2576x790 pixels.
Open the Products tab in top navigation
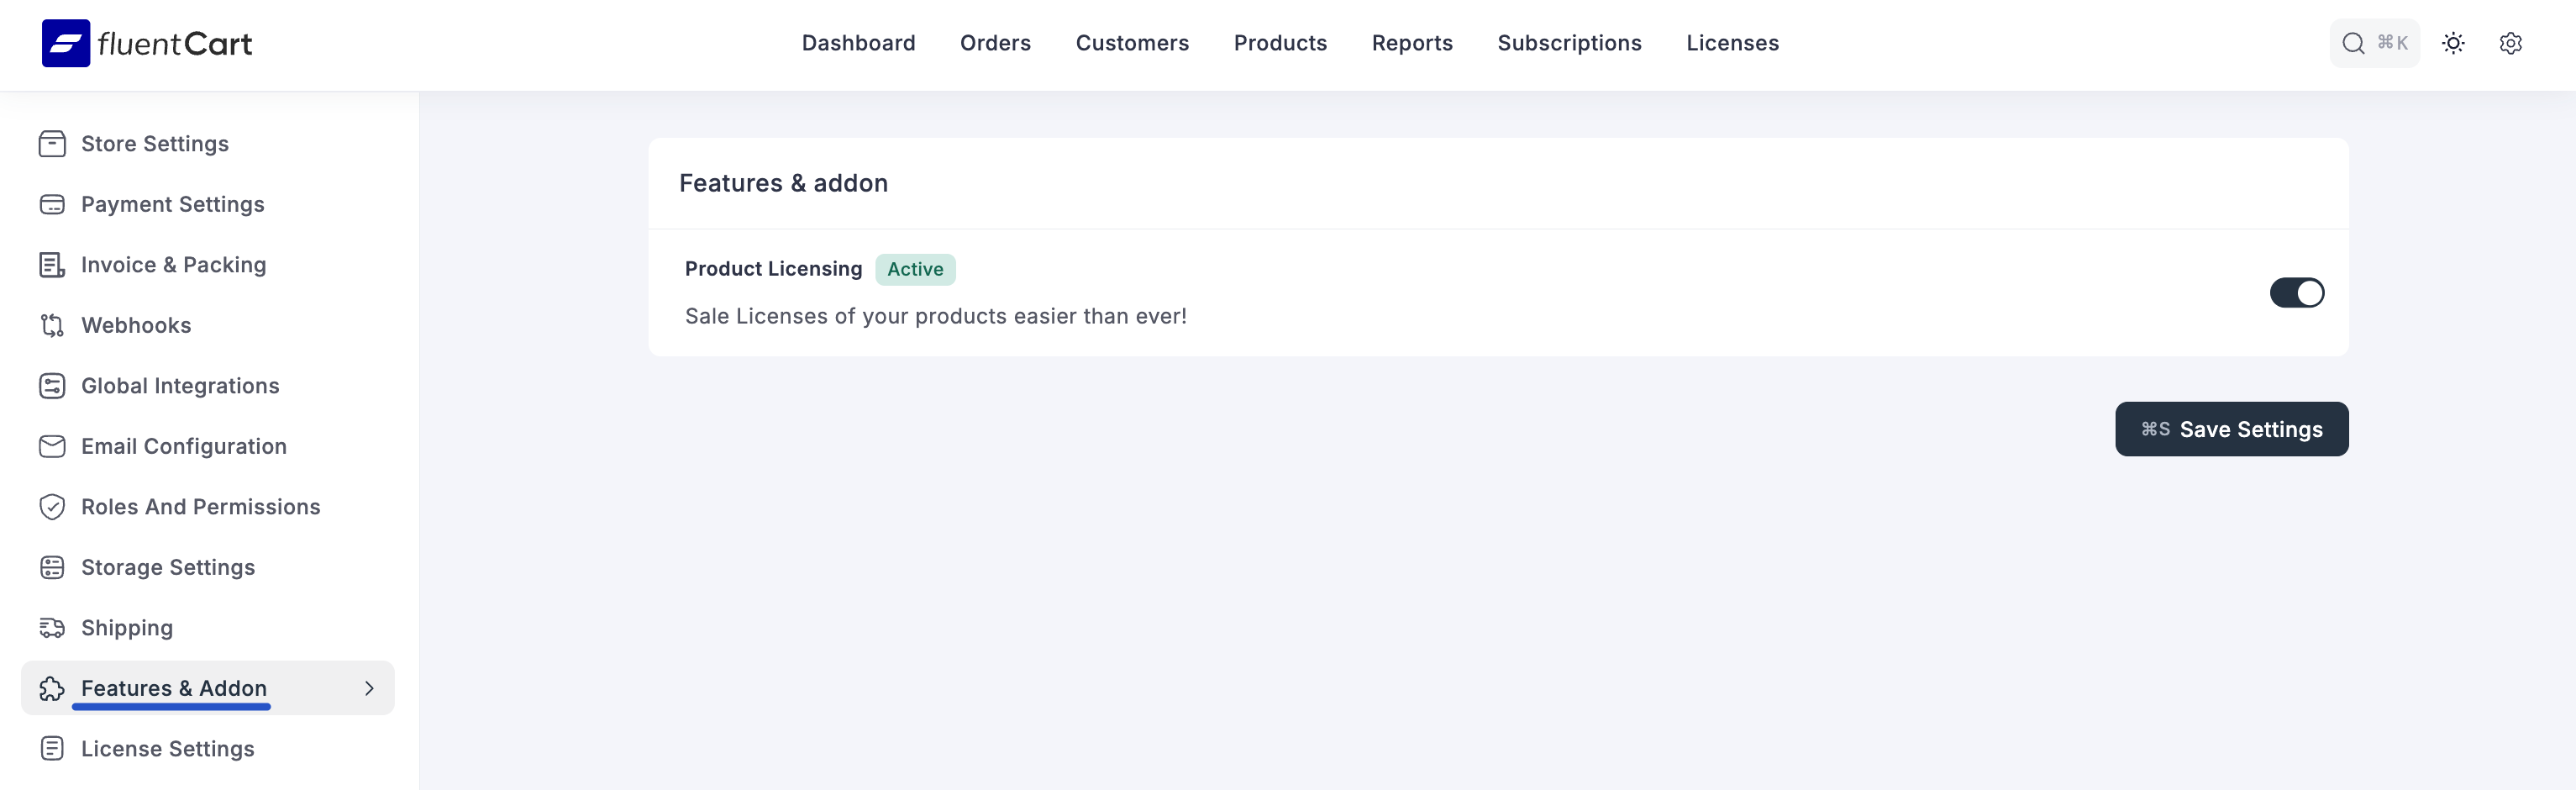(1279, 43)
